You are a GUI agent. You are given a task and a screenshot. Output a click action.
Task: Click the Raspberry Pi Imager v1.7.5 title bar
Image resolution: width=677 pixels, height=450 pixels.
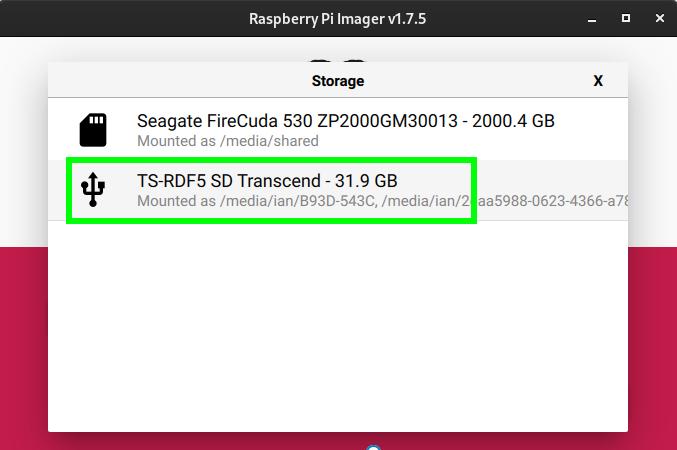point(338,18)
